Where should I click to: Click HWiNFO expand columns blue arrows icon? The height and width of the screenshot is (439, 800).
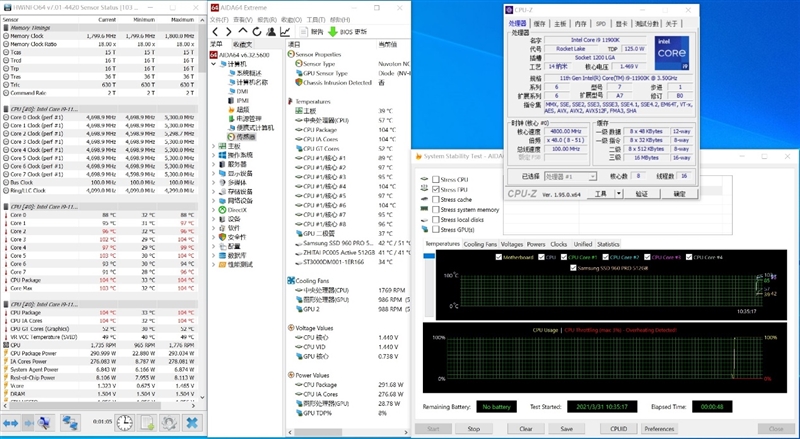(x=10, y=423)
